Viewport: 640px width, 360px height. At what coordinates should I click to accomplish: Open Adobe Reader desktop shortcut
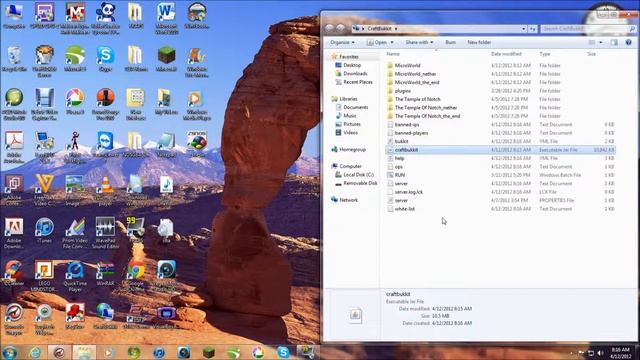(x=14, y=147)
